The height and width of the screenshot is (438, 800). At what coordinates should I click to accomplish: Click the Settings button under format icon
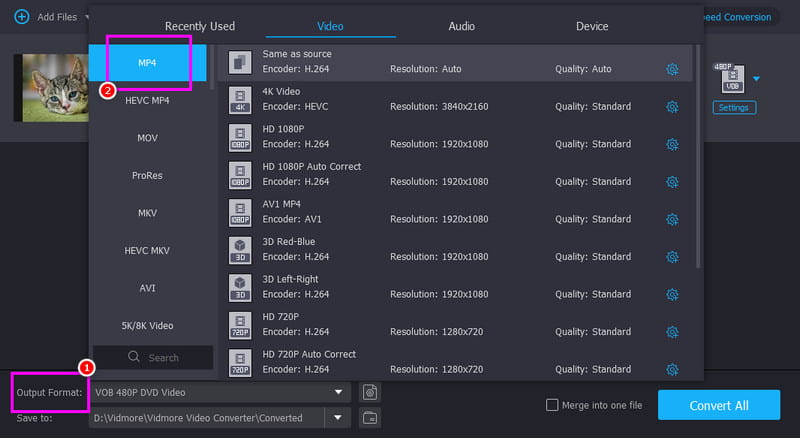[x=735, y=108]
